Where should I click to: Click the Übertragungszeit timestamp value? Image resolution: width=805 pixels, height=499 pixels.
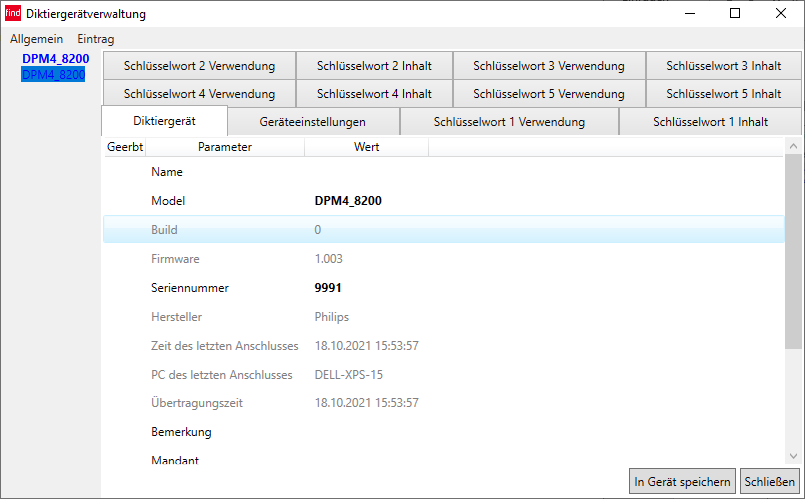tap(367, 403)
